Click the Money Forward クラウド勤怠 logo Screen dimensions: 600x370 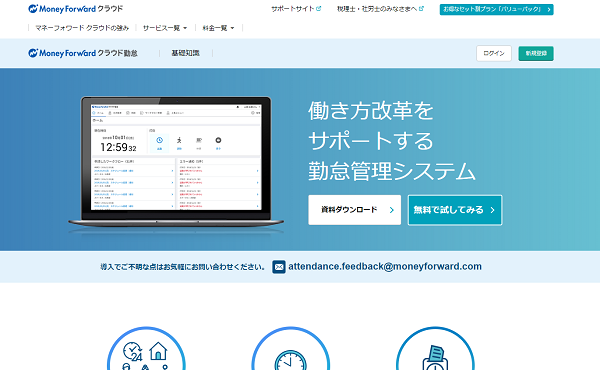point(83,53)
